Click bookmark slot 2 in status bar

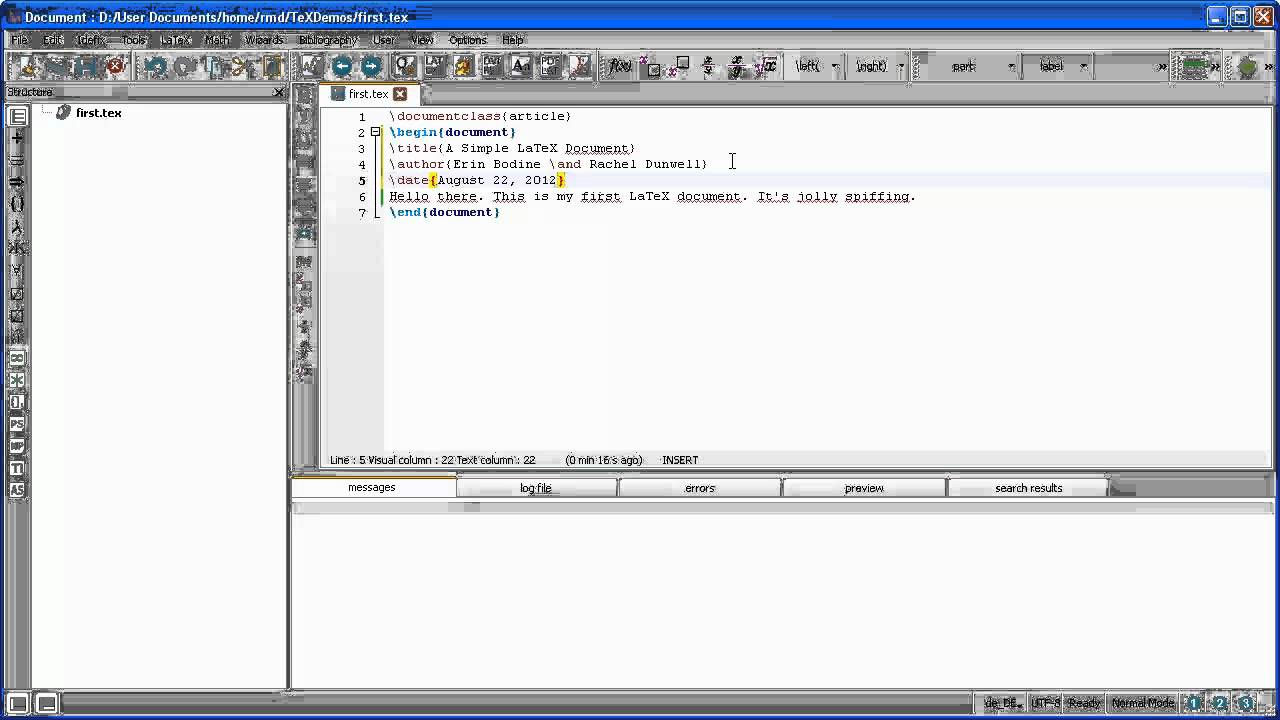click(1220, 703)
